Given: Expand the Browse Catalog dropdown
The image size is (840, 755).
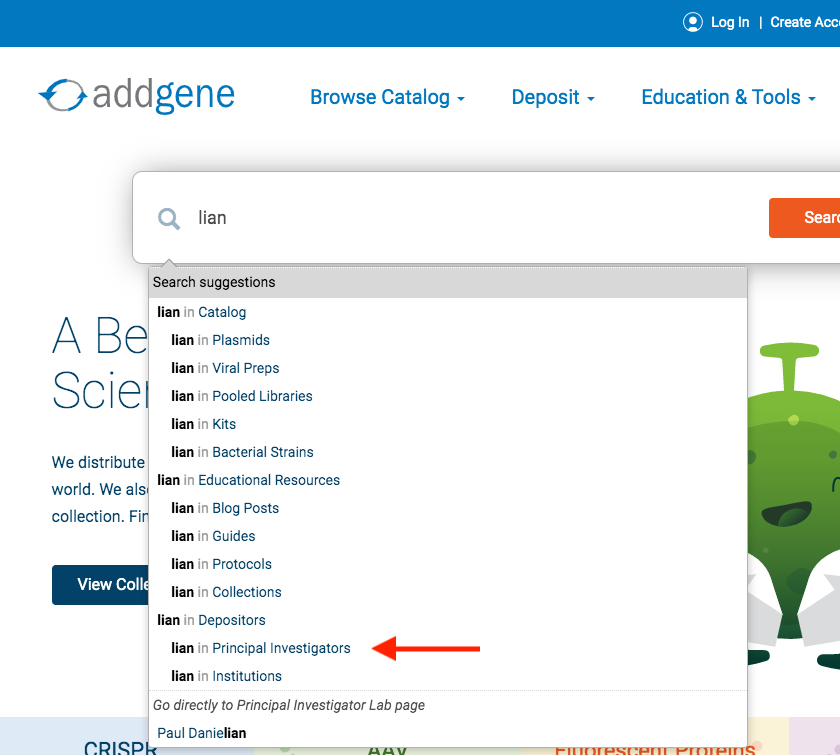Looking at the screenshot, I should click(387, 98).
